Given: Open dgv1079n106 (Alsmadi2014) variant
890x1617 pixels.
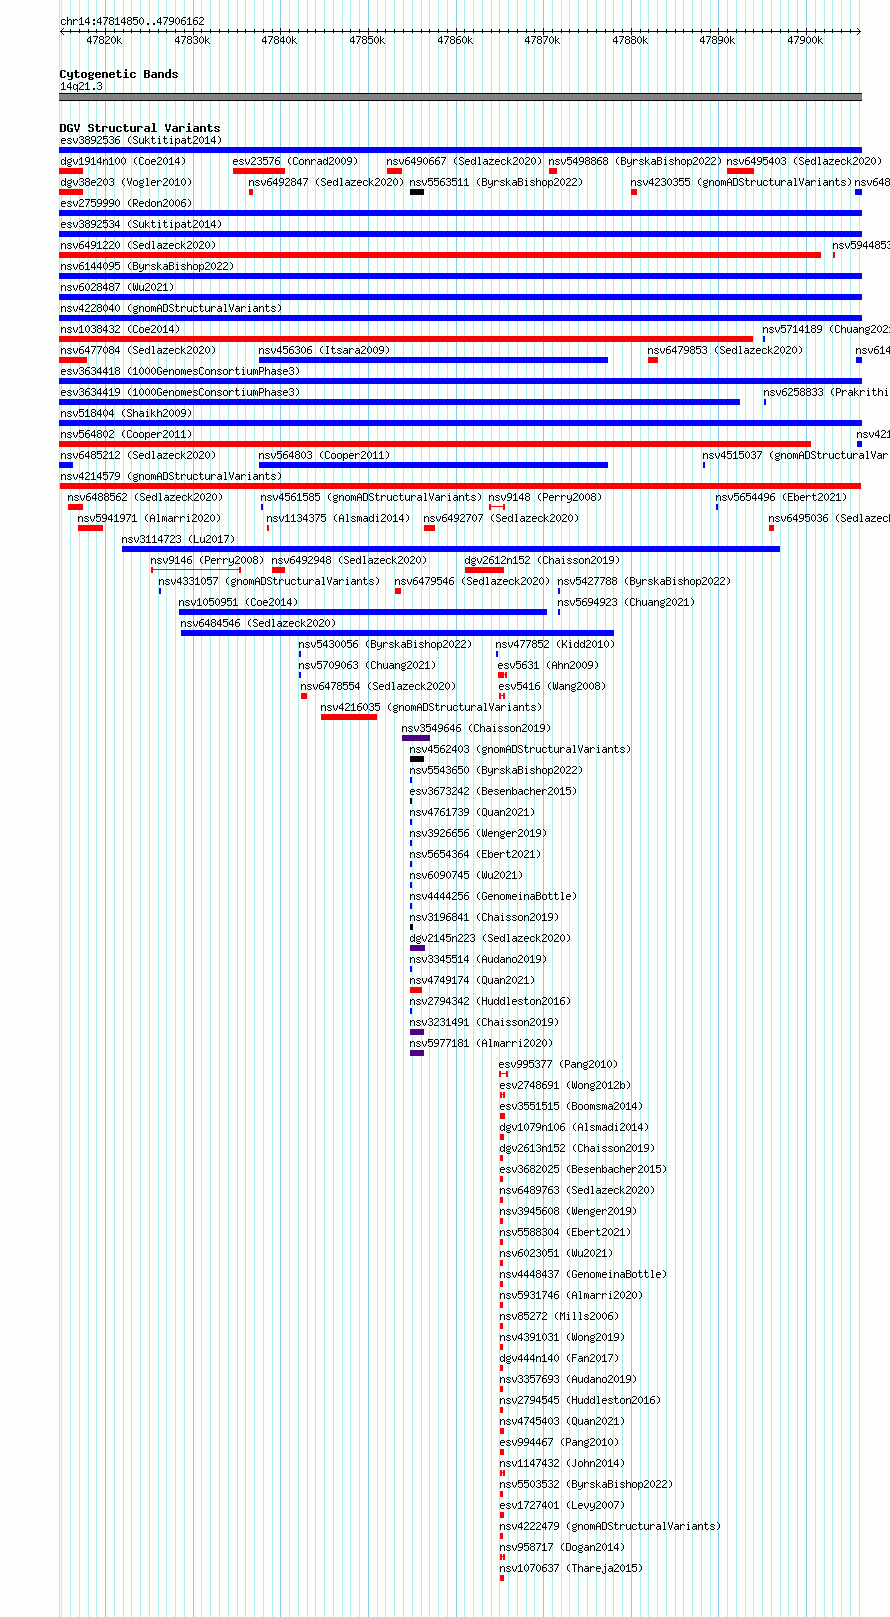Looking at the screenshot, I should 574,1127.
